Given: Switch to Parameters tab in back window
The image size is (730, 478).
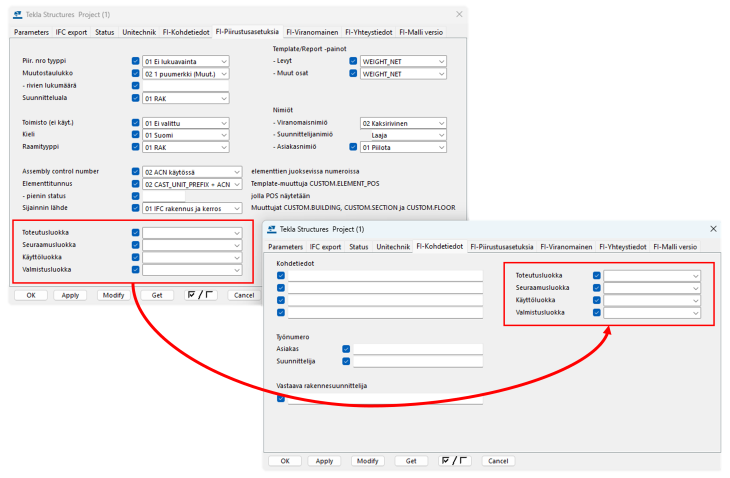Looking at the screenshot, I should [x=31, y=32].
